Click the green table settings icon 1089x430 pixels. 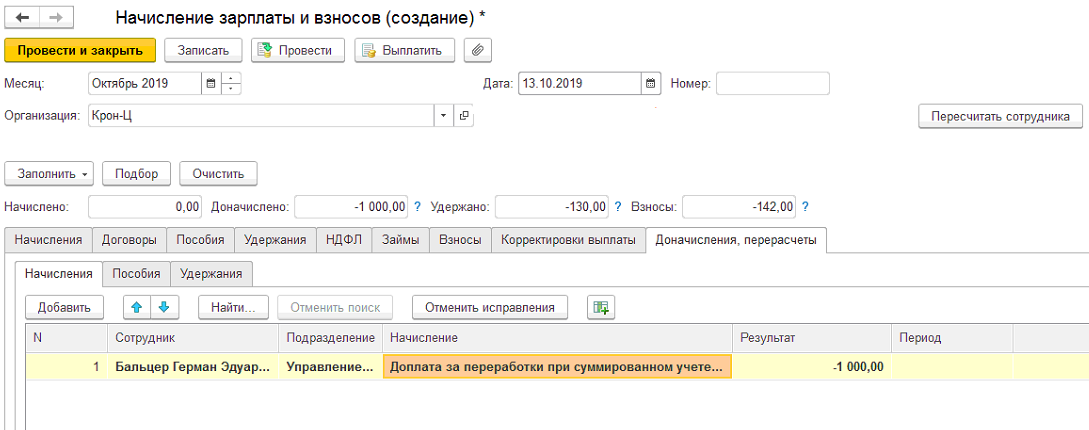[x=601, y=307]
